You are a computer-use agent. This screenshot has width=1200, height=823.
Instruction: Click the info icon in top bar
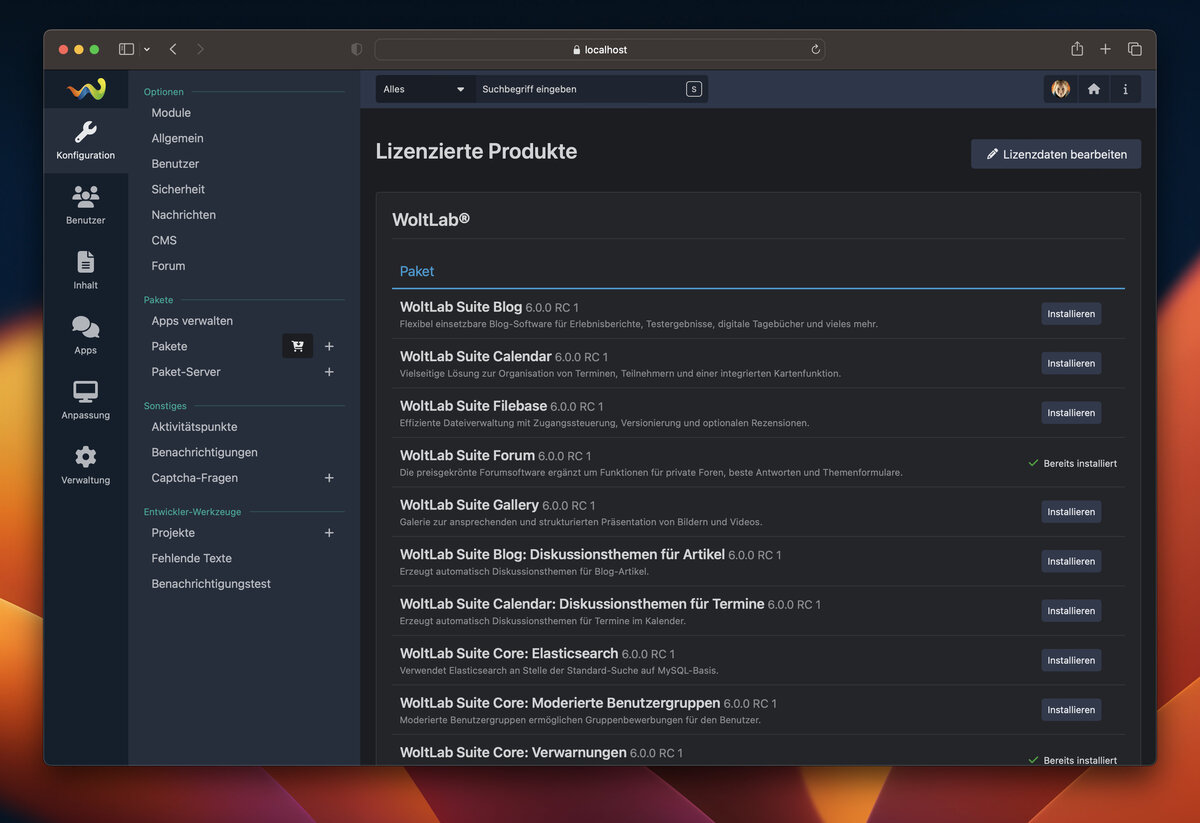(1125, 89)
